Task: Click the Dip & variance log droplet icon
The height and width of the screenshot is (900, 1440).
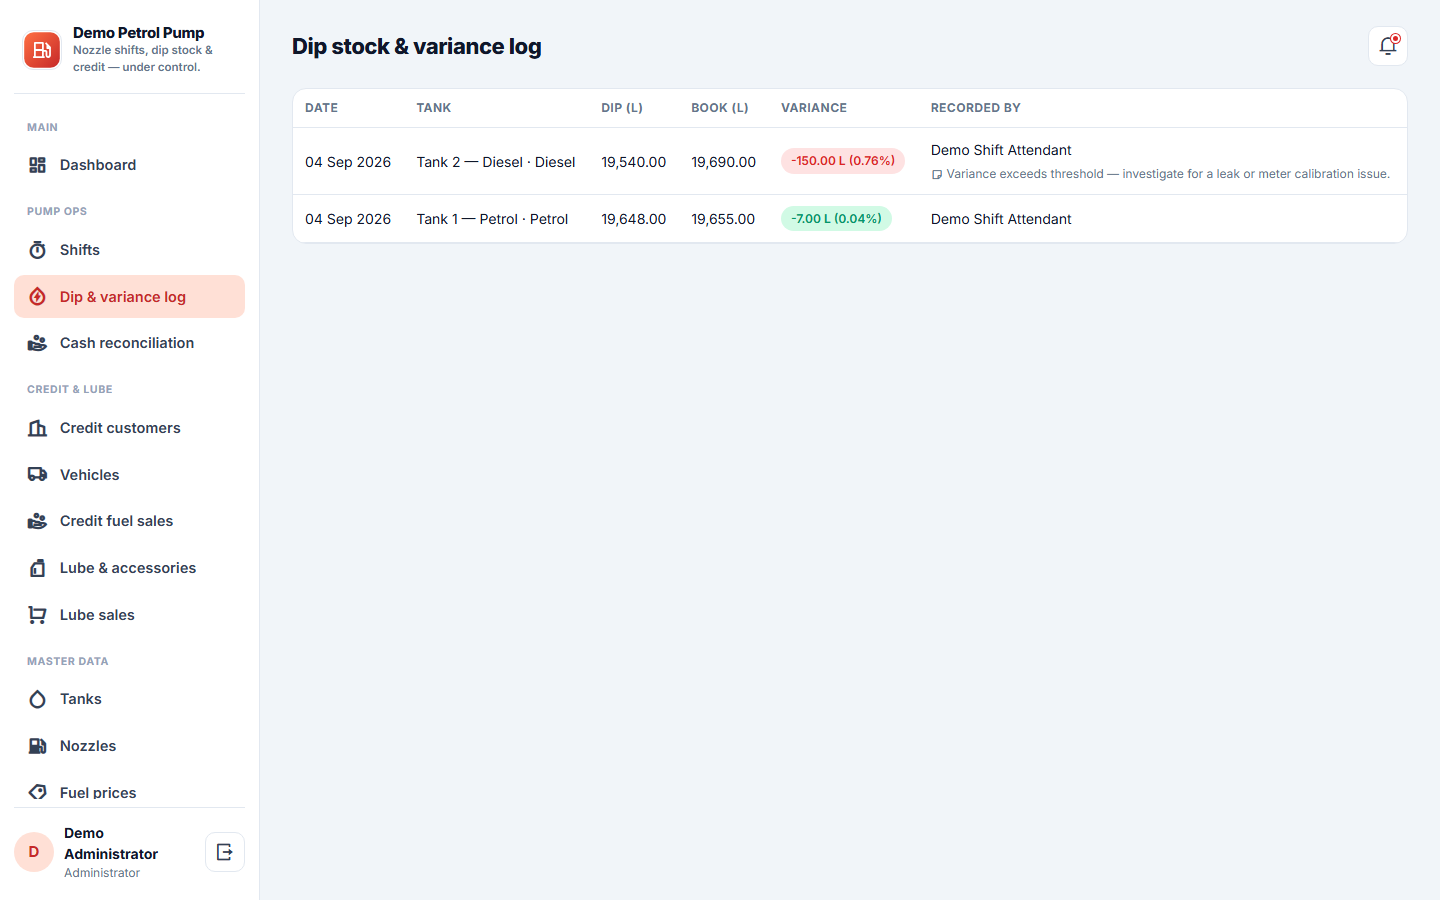Action: click(37, 297)
